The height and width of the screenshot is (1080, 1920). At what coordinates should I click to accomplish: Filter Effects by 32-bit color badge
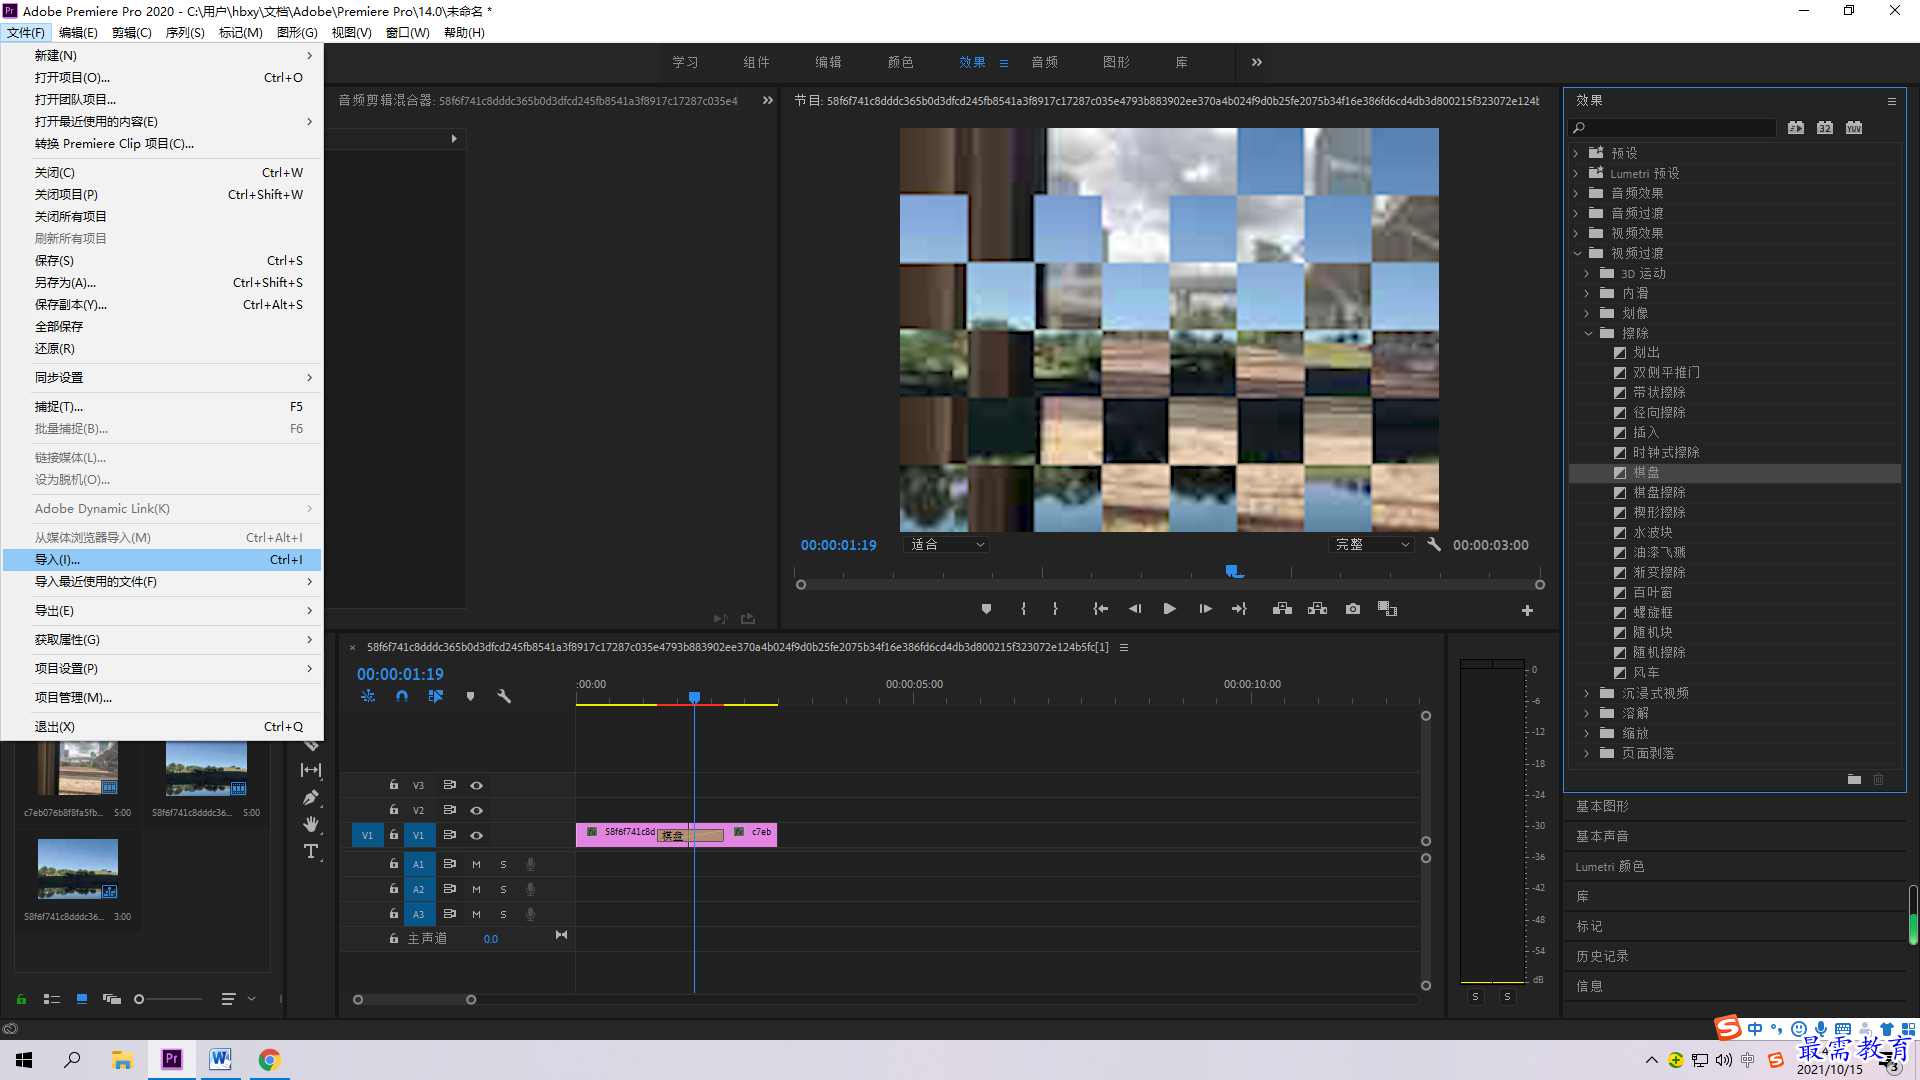1825,127
